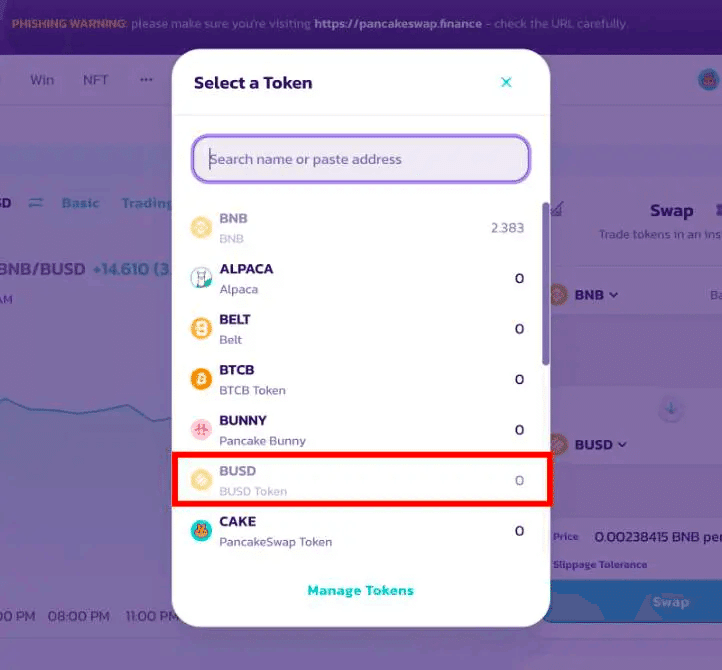Select the BTCB bitcoin icon
The width and height of the screenshot is (722, 670).
(x=201, y=379)
